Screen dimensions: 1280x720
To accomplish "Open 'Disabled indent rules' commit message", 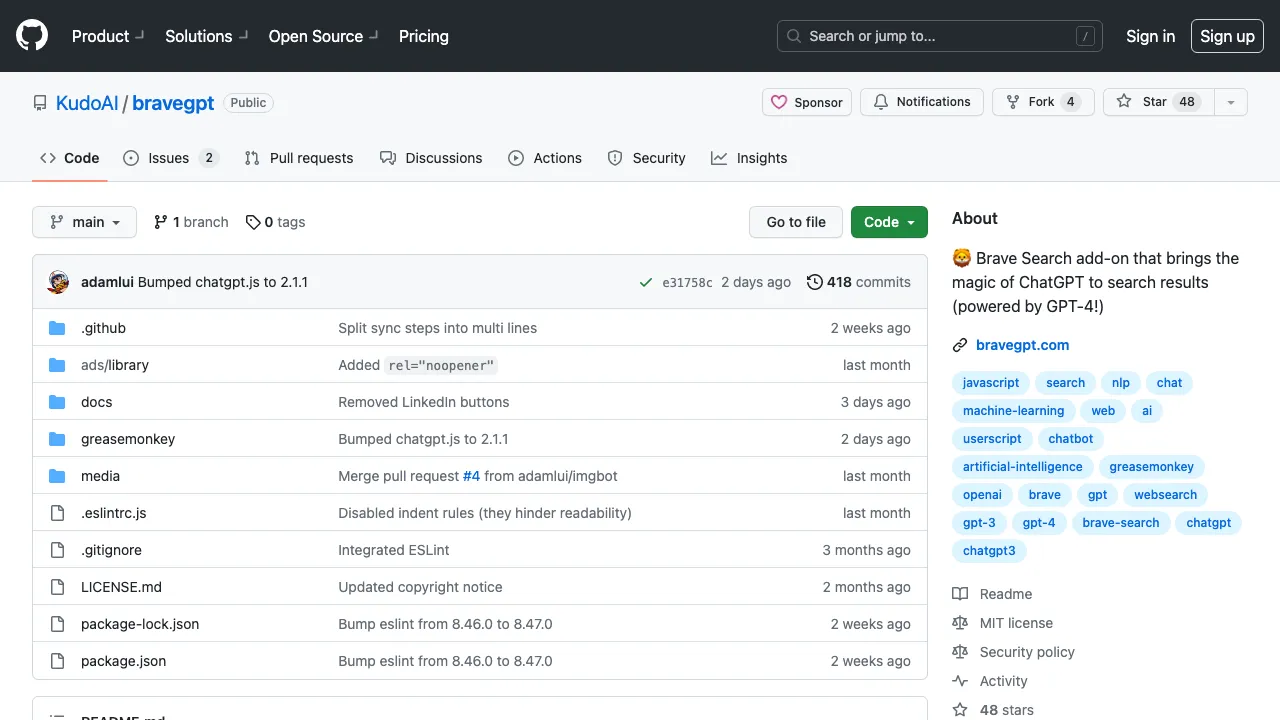I will pos(485,513).
